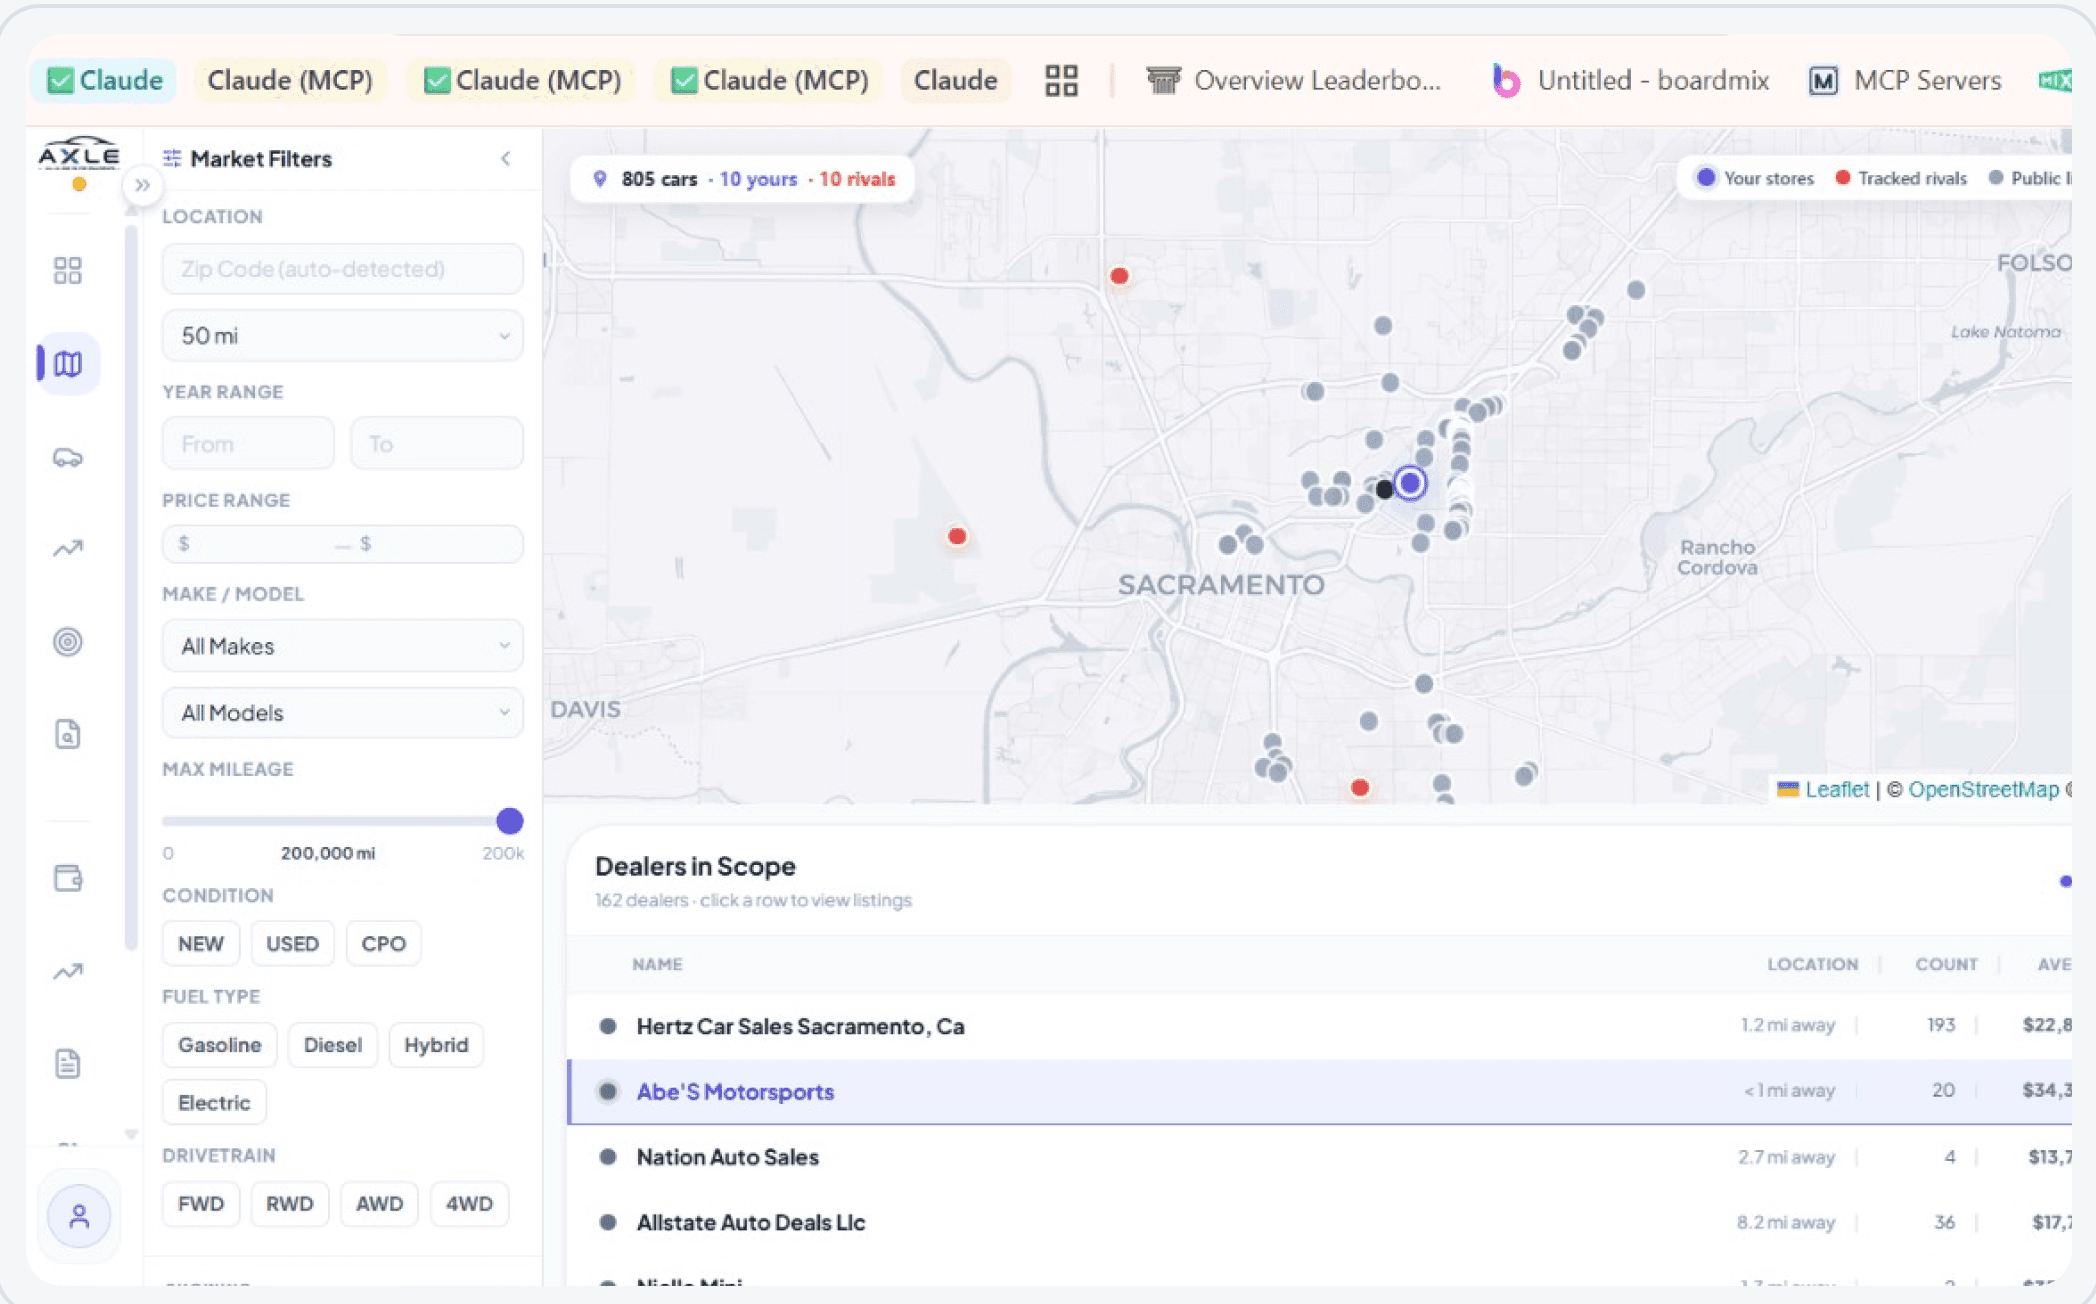The image size is (2096, 1304).
Task: Click the 10 rivals count label
Action: coord(857,179)
